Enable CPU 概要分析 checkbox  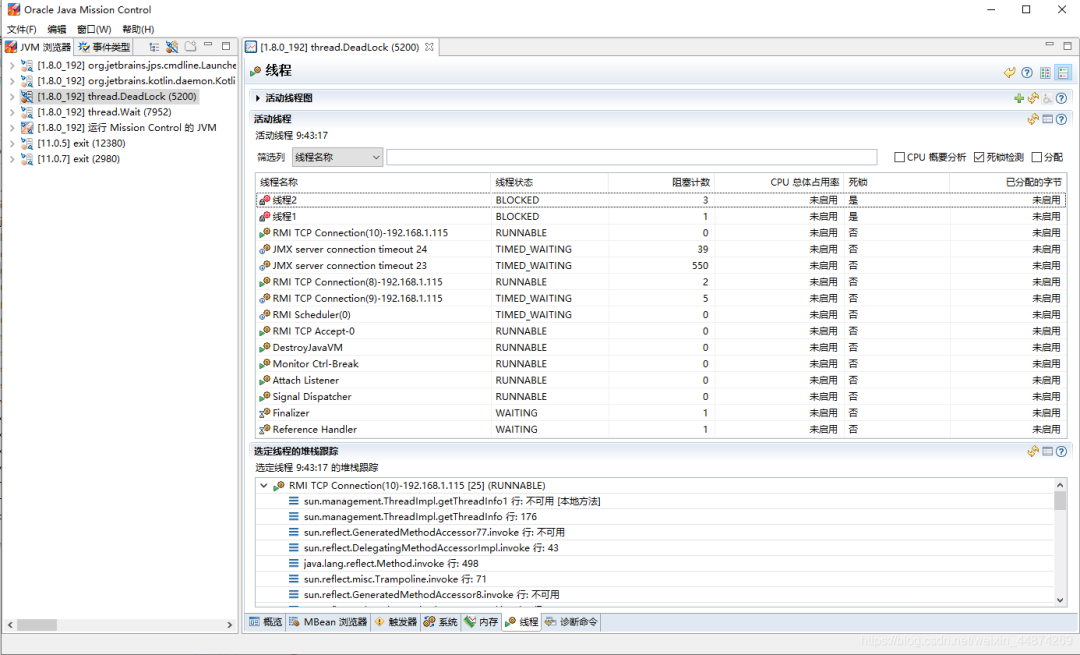click(900, 157)
